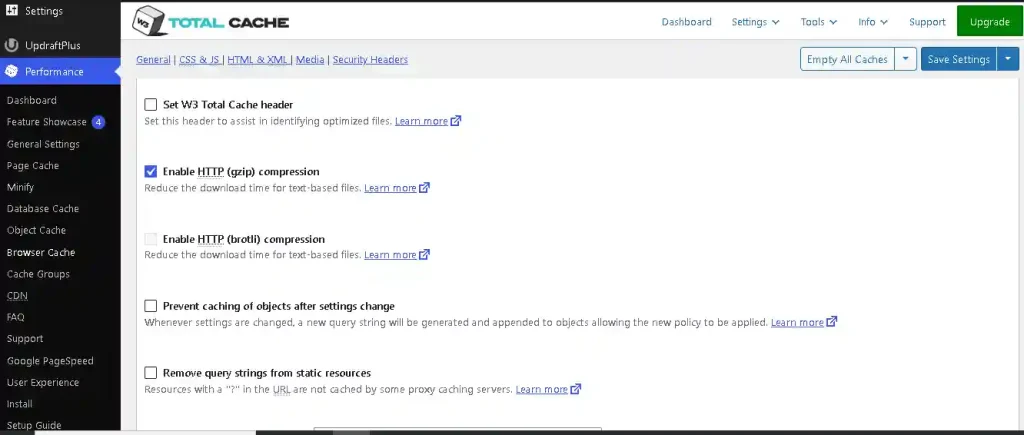
Task: Click external link icon after Prevent caching Learn more
Action: click(x=831, y=322)
